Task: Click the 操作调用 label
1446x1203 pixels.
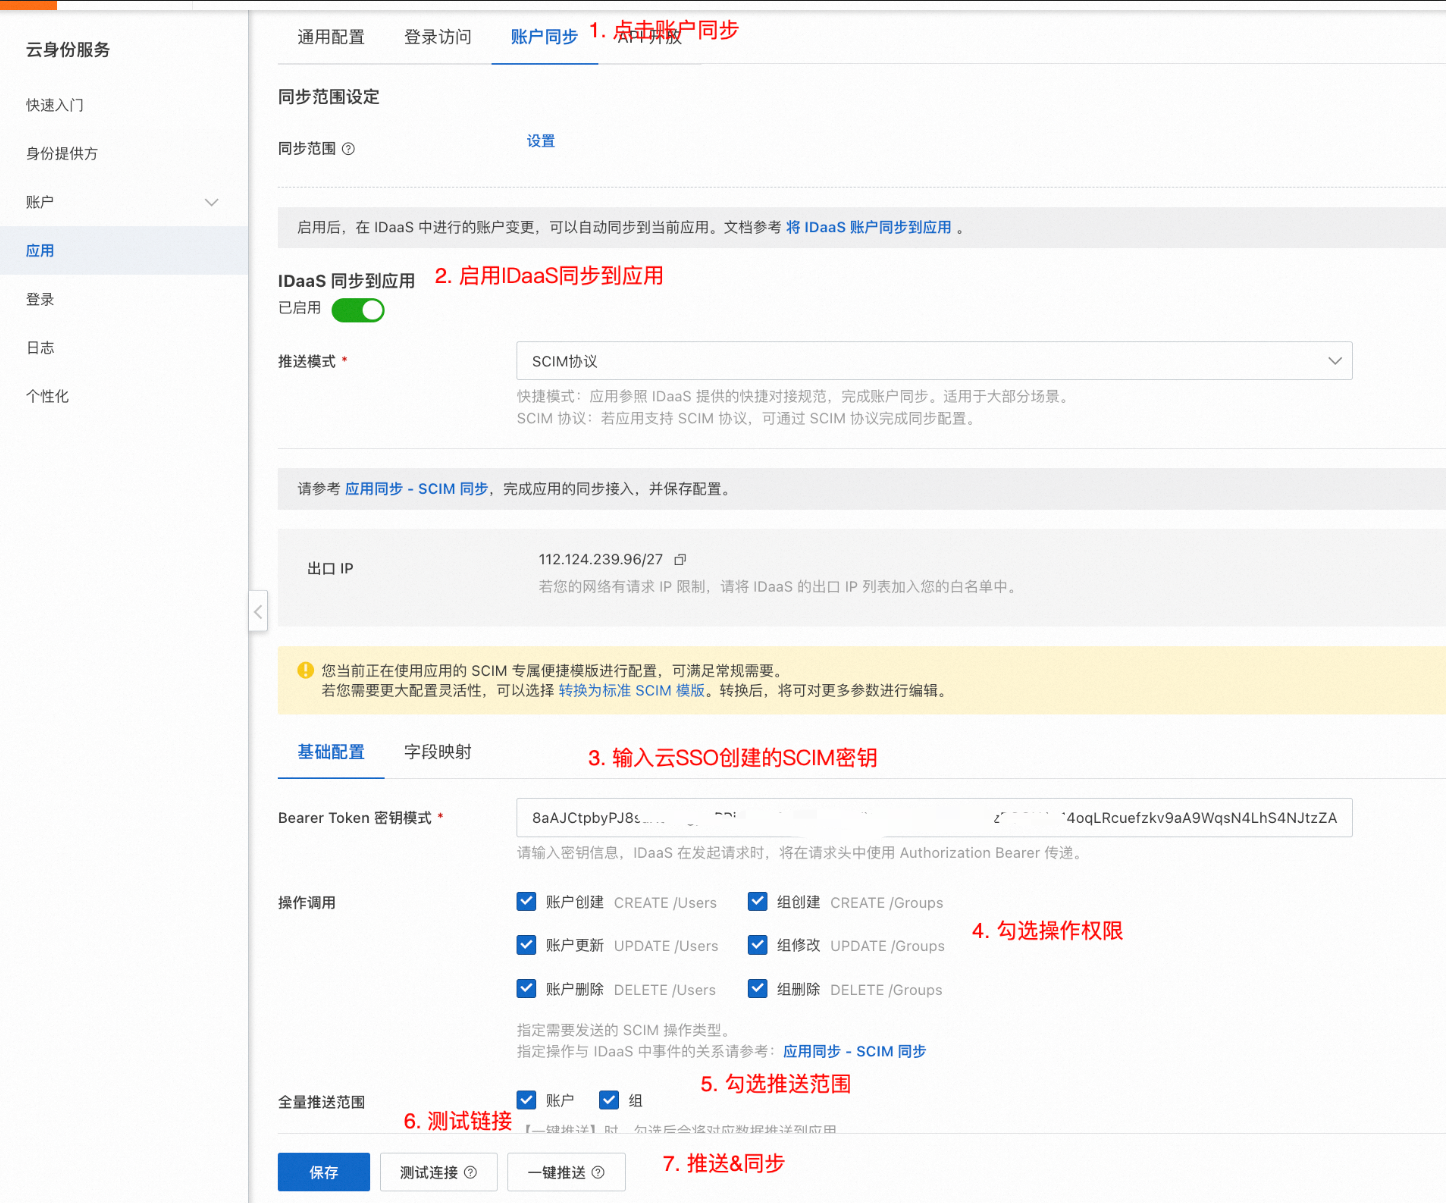Action: click(307, 902)
